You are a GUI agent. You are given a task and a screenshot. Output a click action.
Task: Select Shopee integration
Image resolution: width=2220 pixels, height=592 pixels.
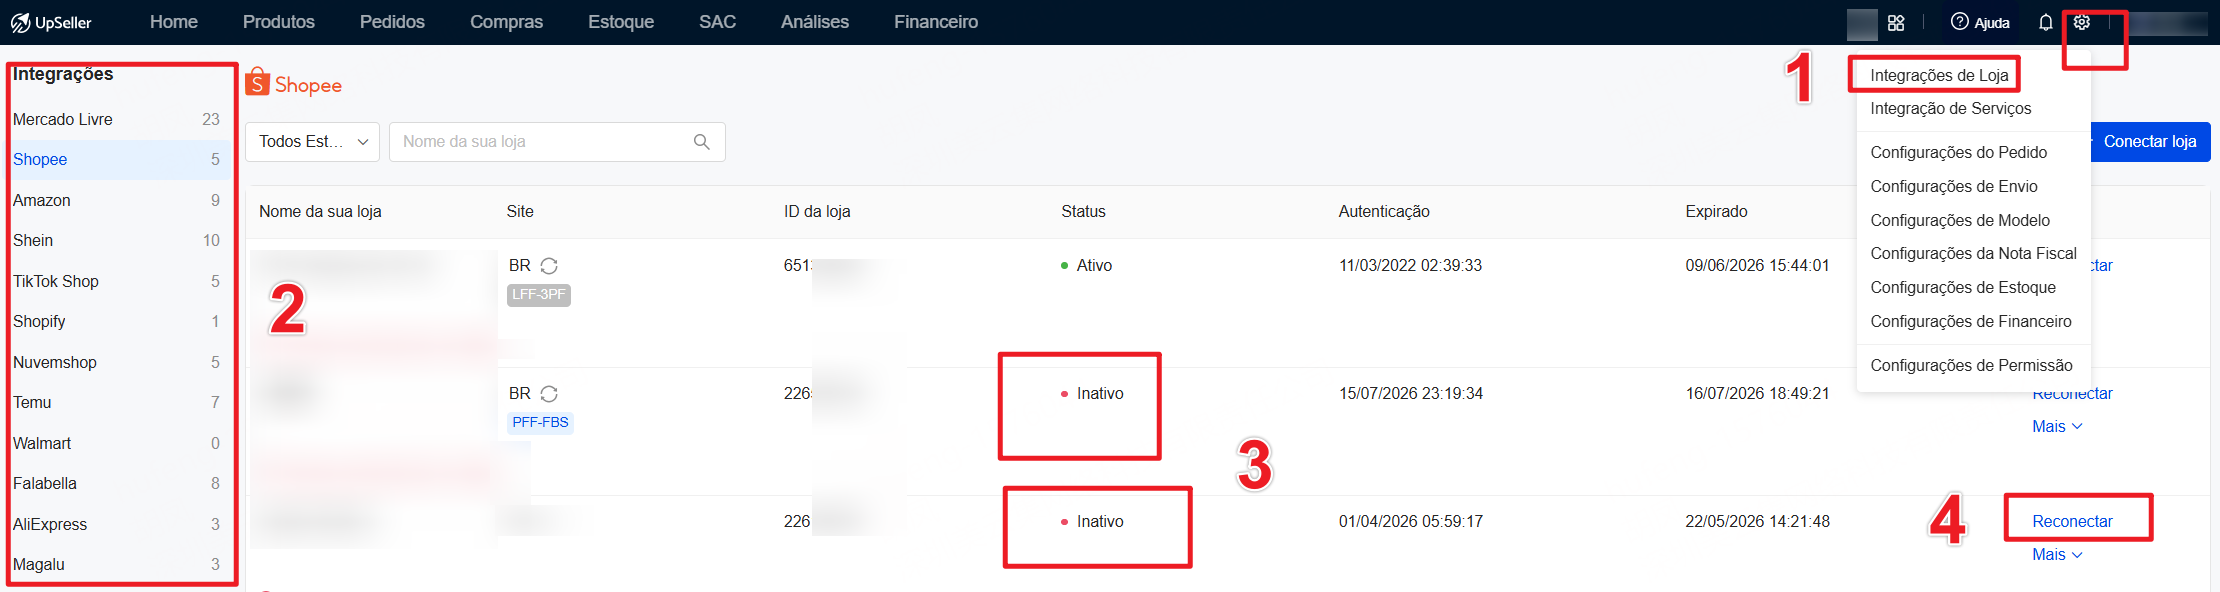tap(116, 160)
